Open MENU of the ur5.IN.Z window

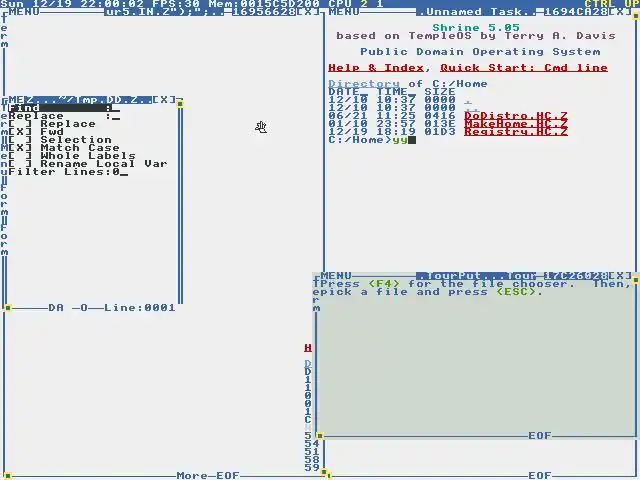point(24,12)
